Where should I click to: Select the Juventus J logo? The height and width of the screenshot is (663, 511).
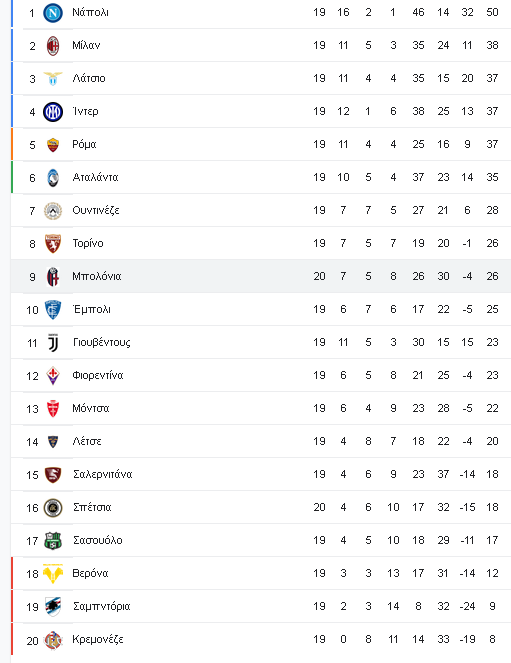pos(53,343)
